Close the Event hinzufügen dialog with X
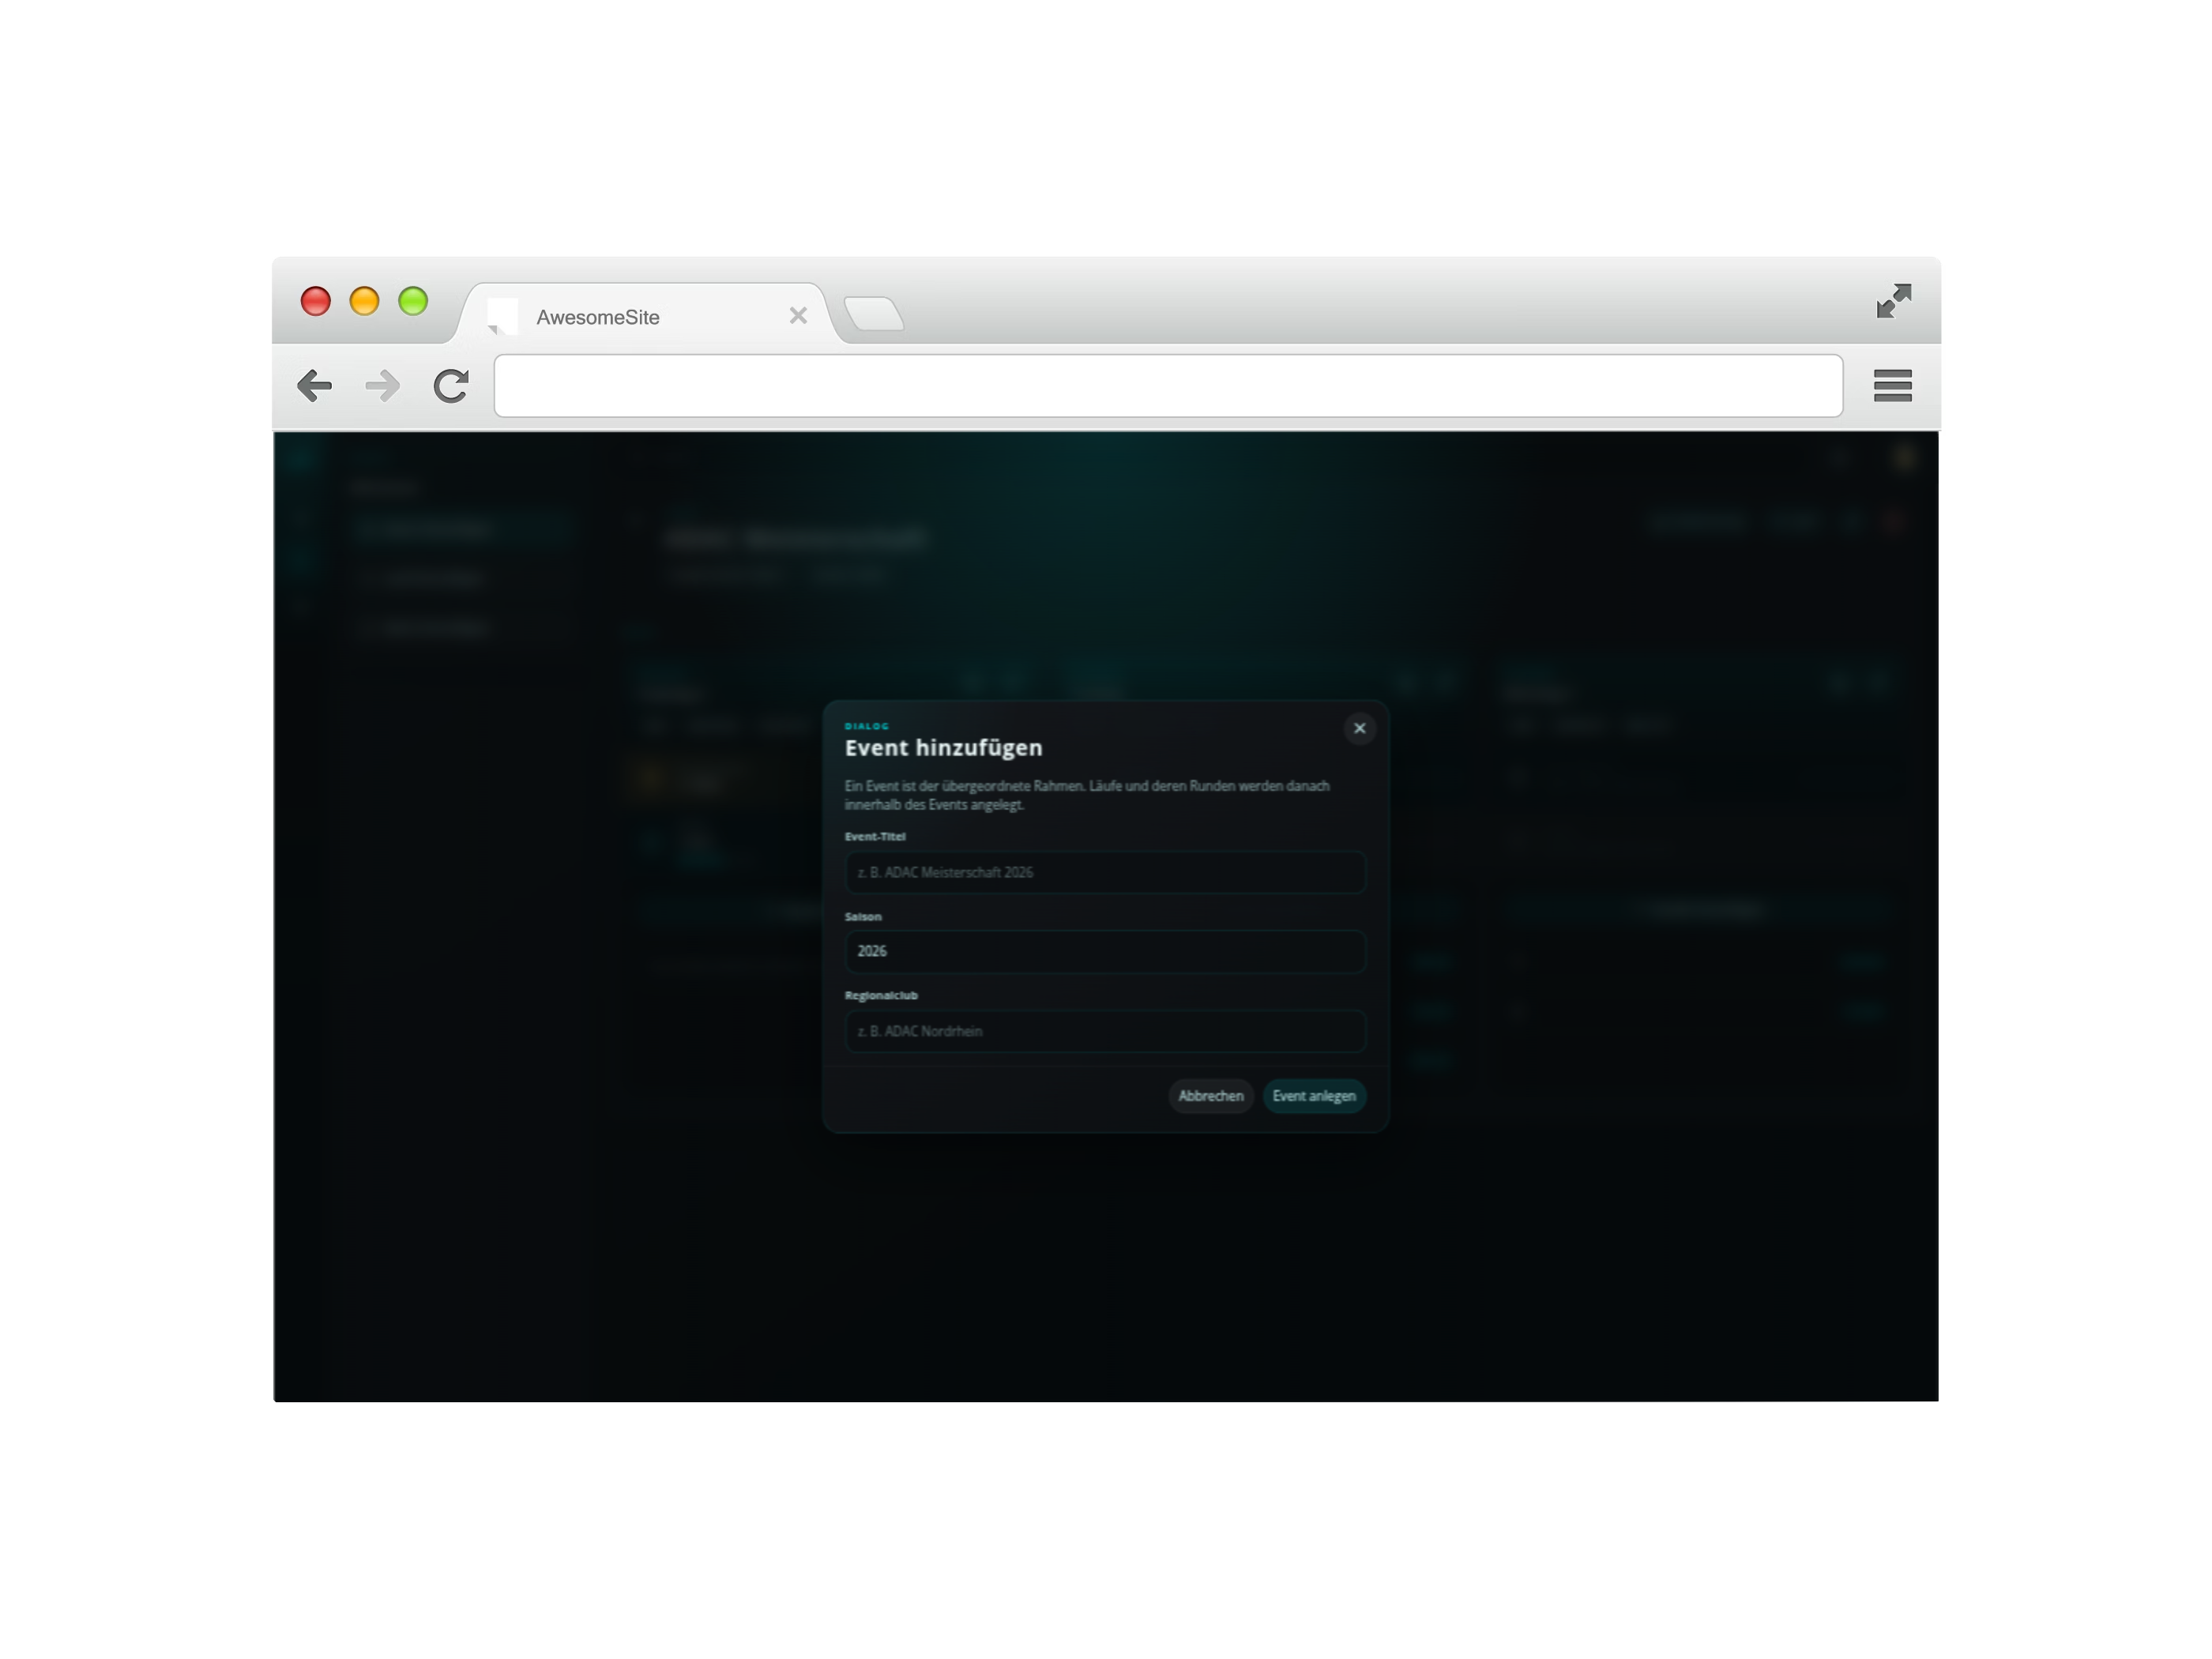Screen dimensions: 2212x1659 (x=1359, y=728)
